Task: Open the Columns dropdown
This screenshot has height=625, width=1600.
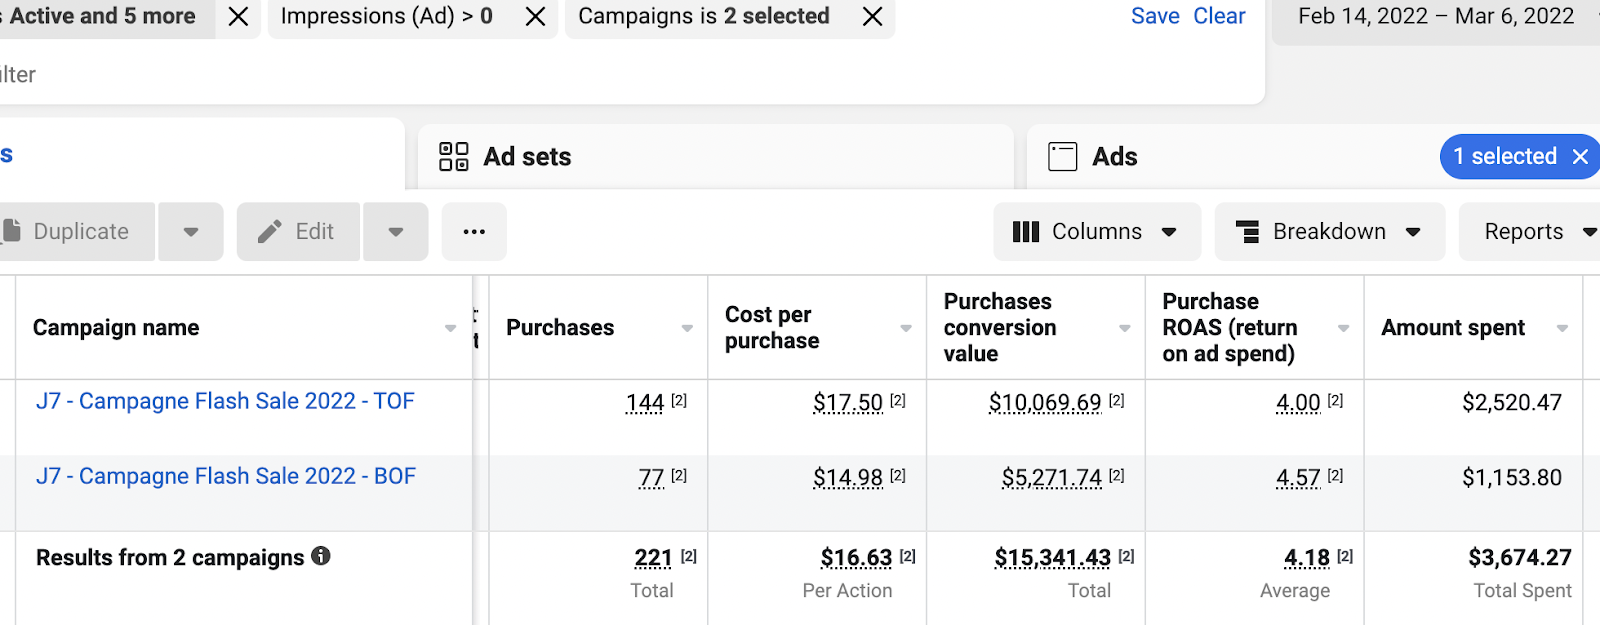Action: [x=1095, y=232]
